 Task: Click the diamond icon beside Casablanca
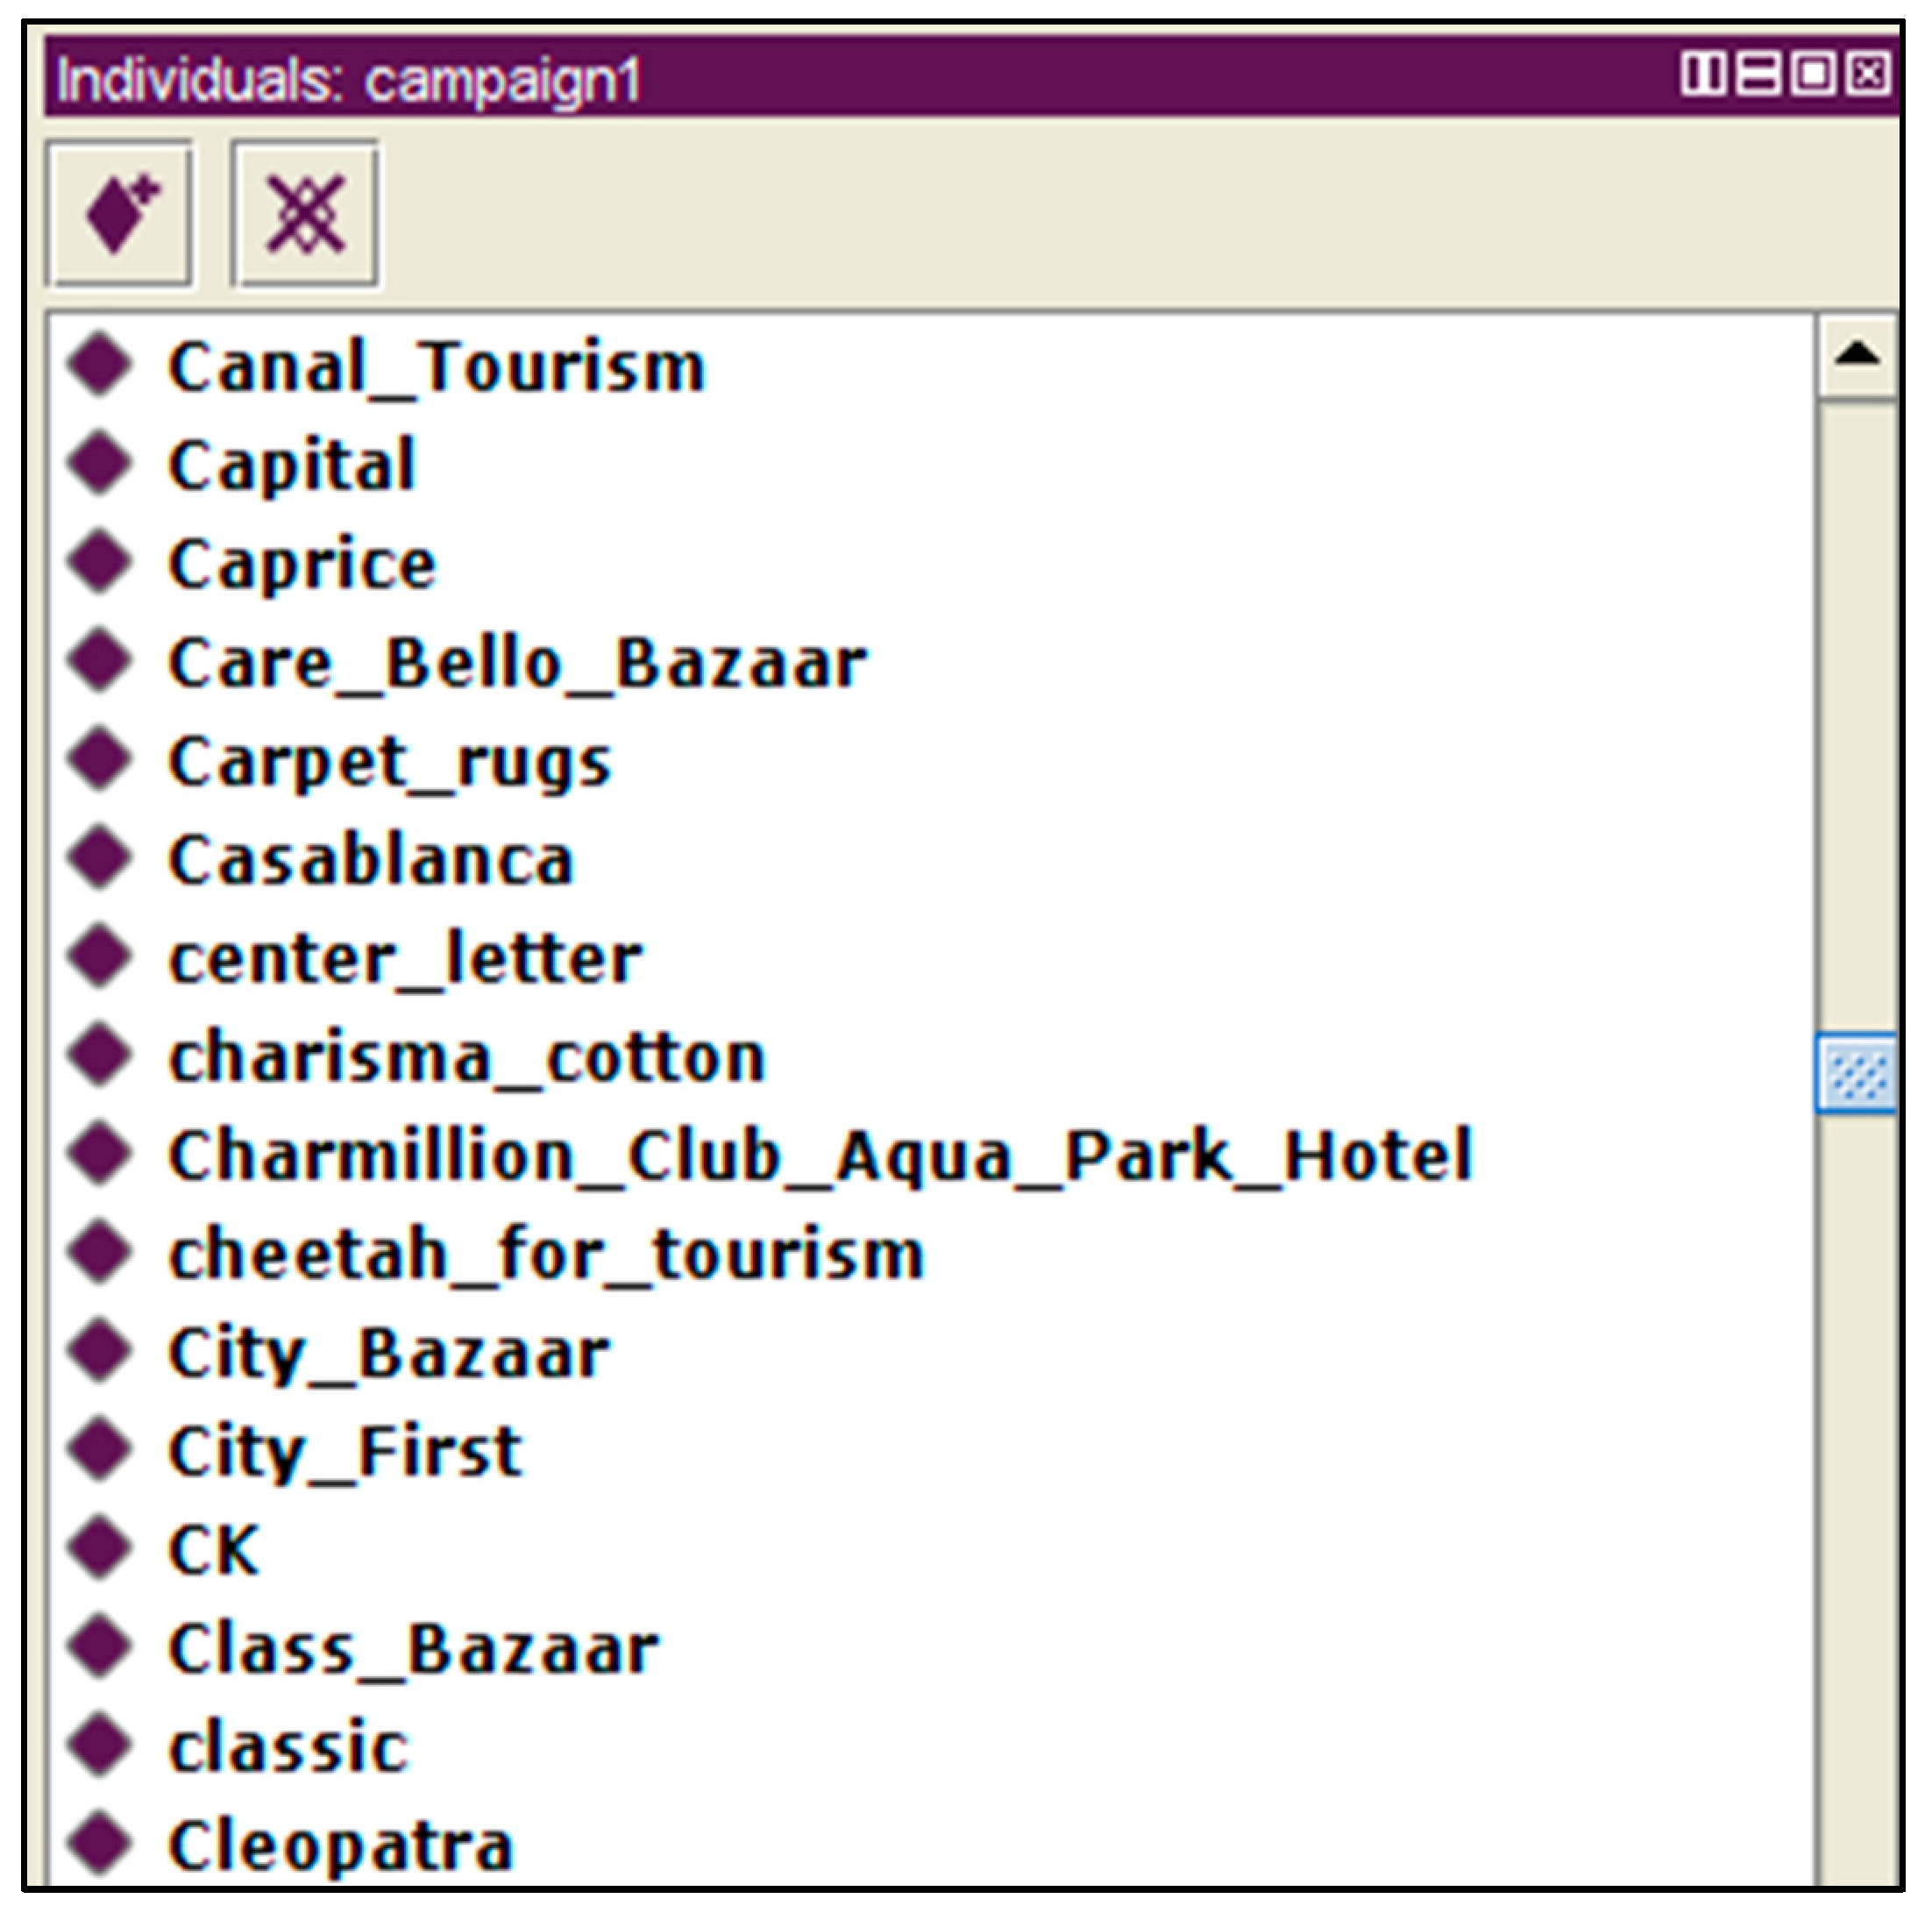pos(100,859)
